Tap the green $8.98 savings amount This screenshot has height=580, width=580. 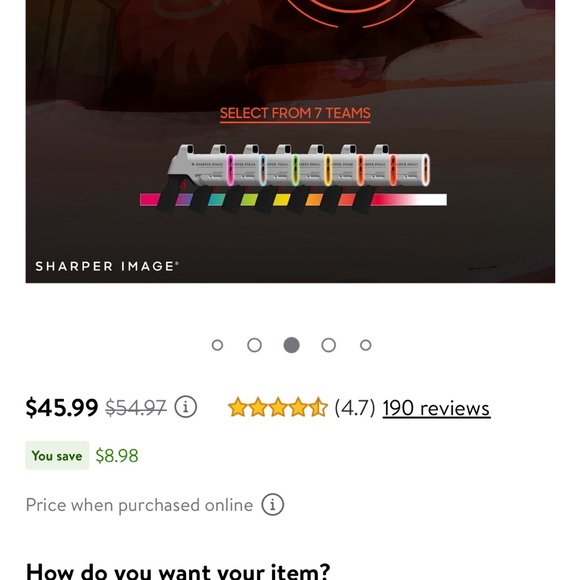click(x=117, y=456)
